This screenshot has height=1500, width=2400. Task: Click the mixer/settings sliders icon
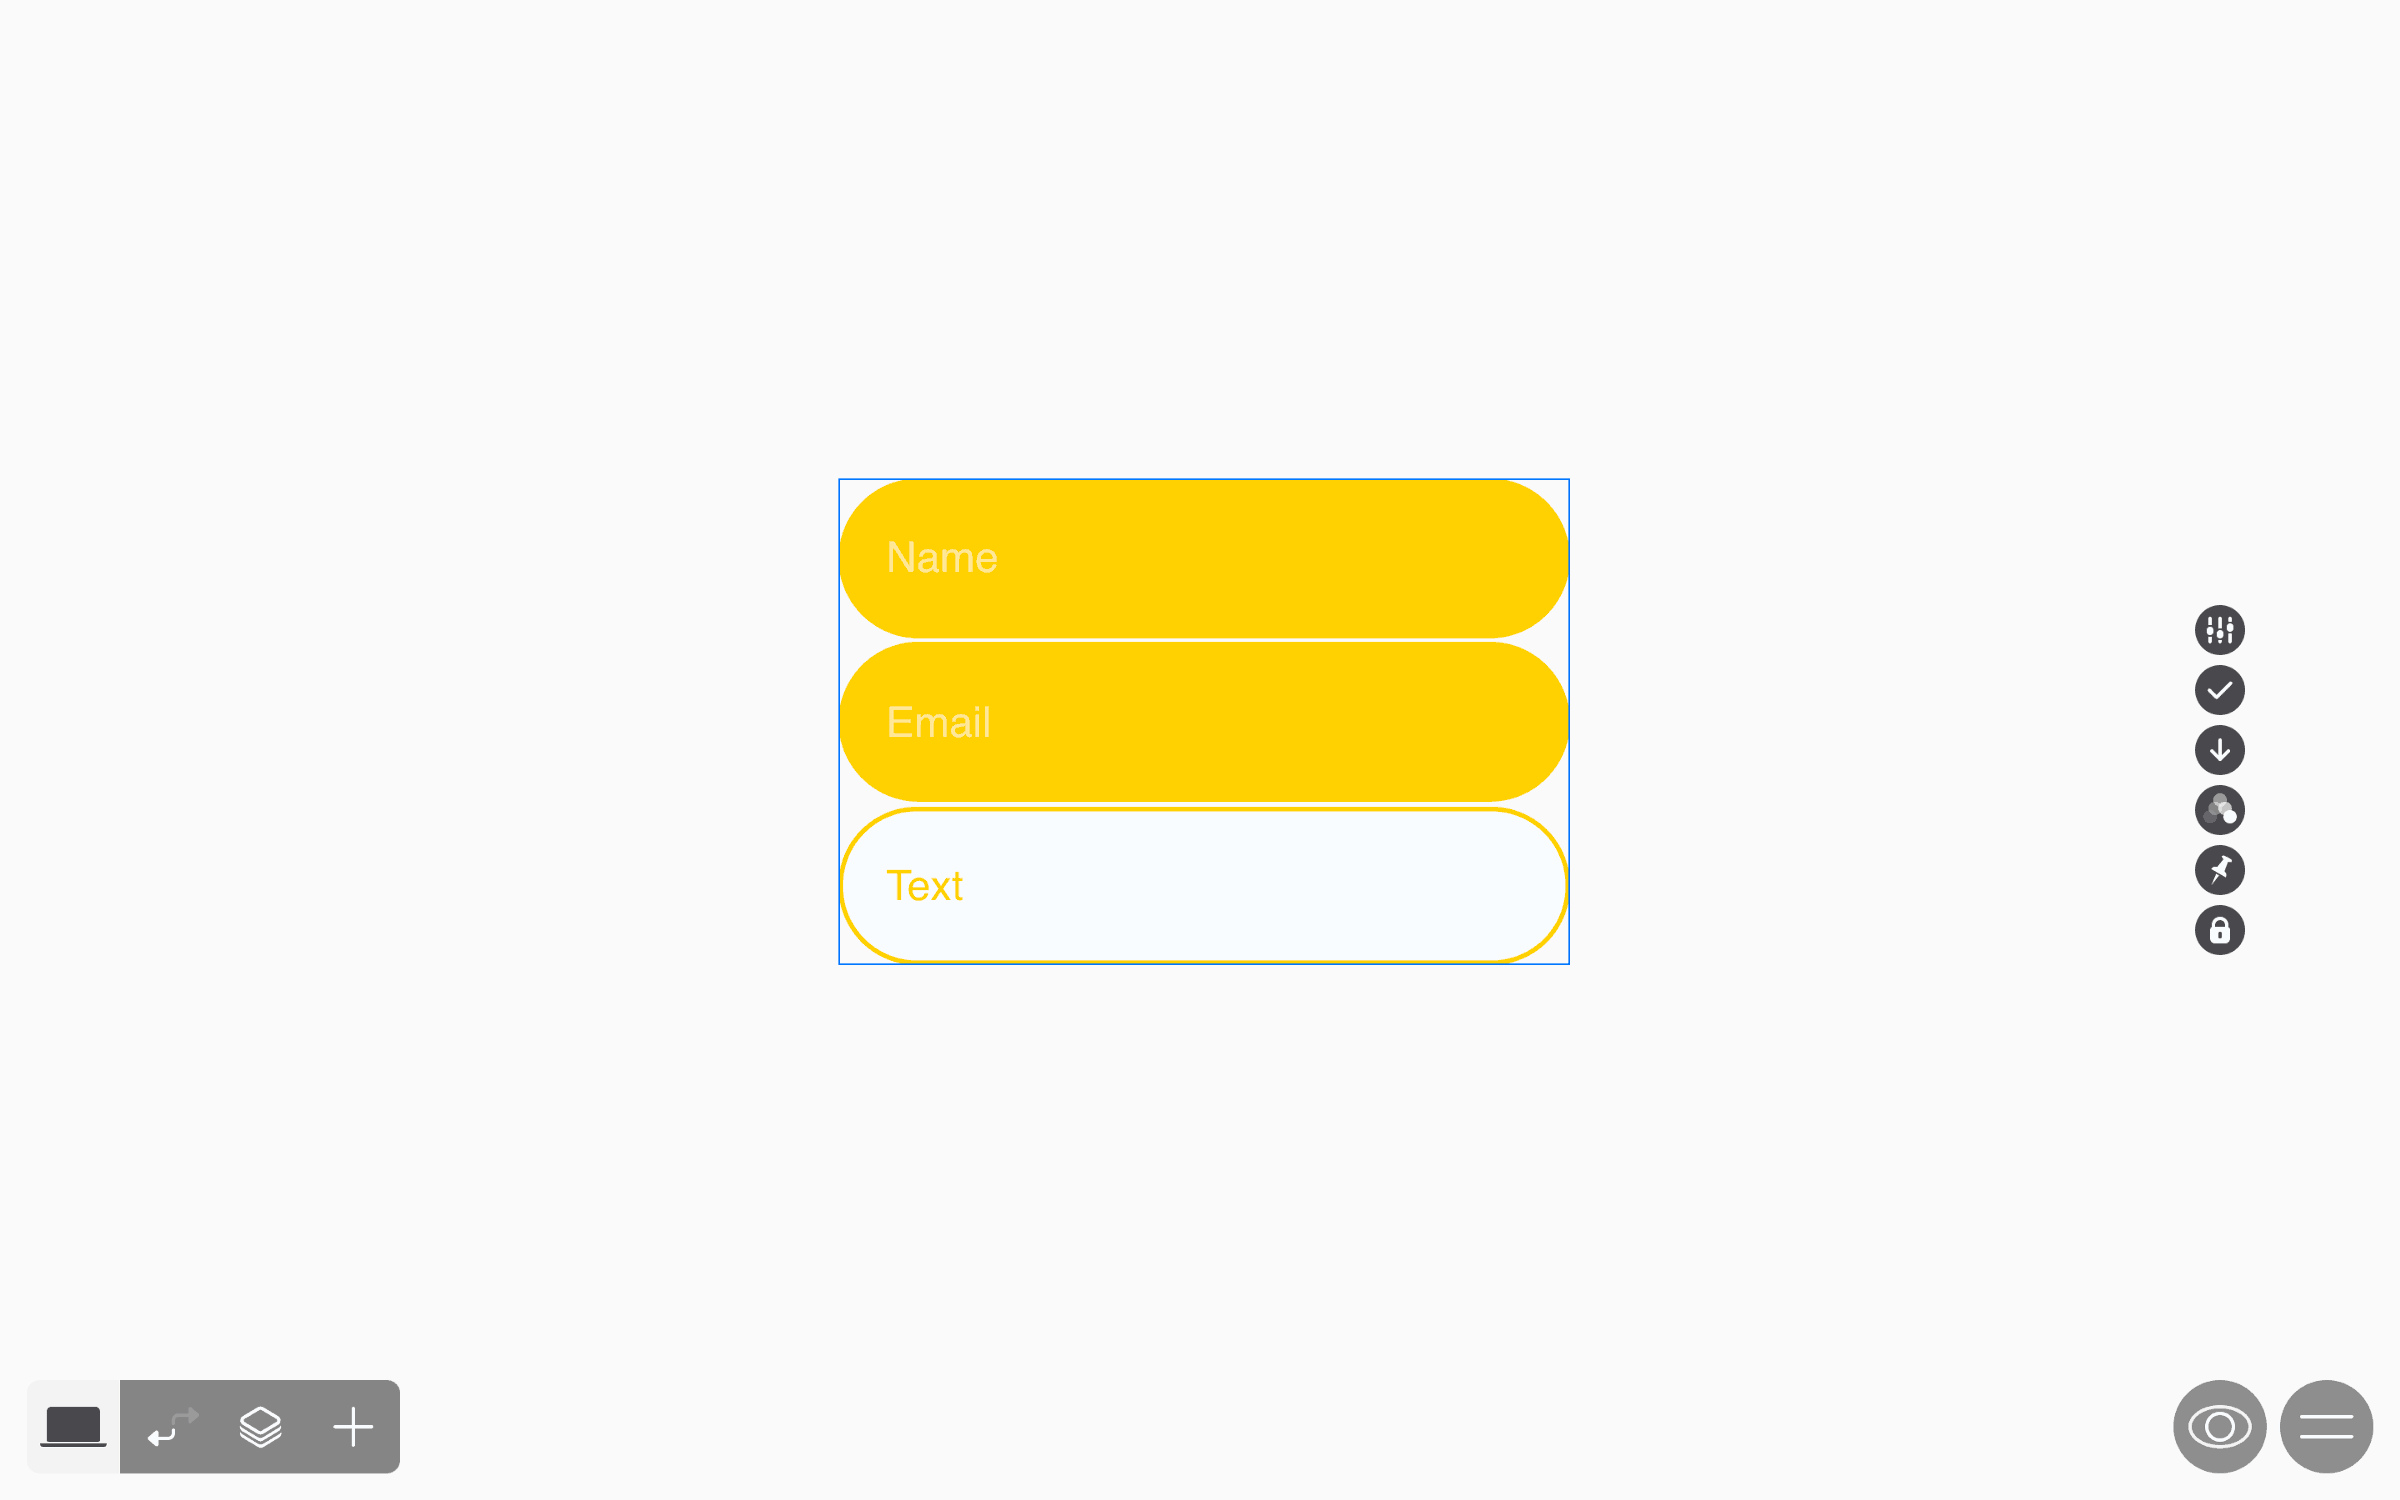2220,629
